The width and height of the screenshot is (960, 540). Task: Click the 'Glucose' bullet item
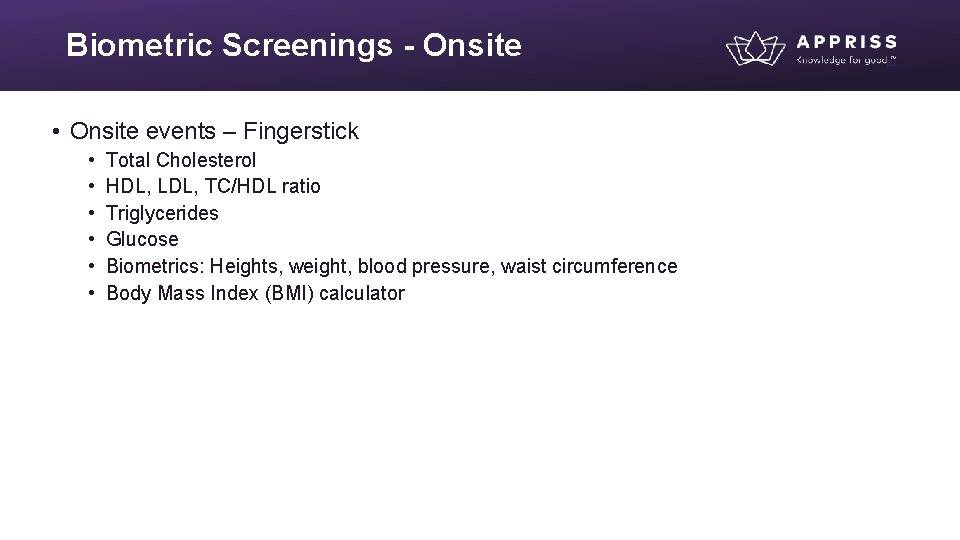click(142, 239)
